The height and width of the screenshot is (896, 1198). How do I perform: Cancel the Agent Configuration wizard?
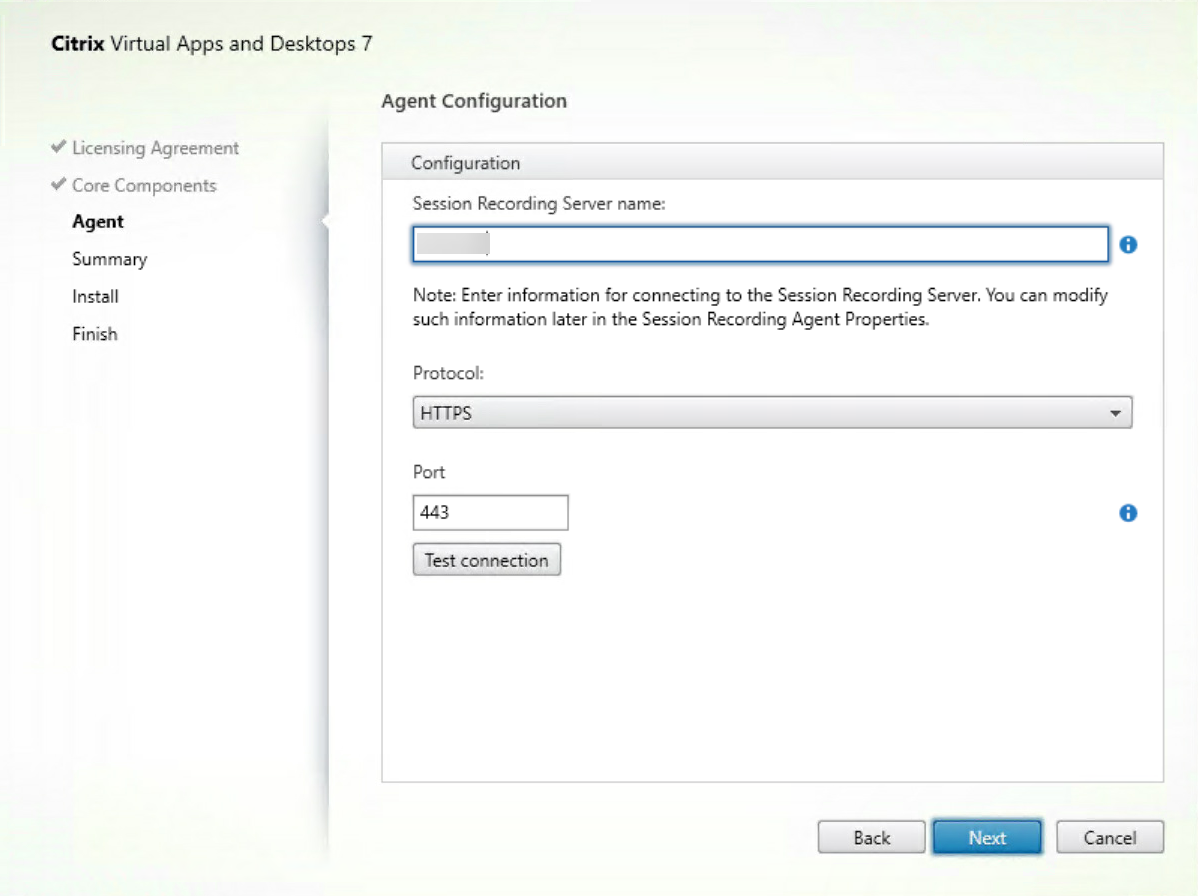[x=1109, y=837]
